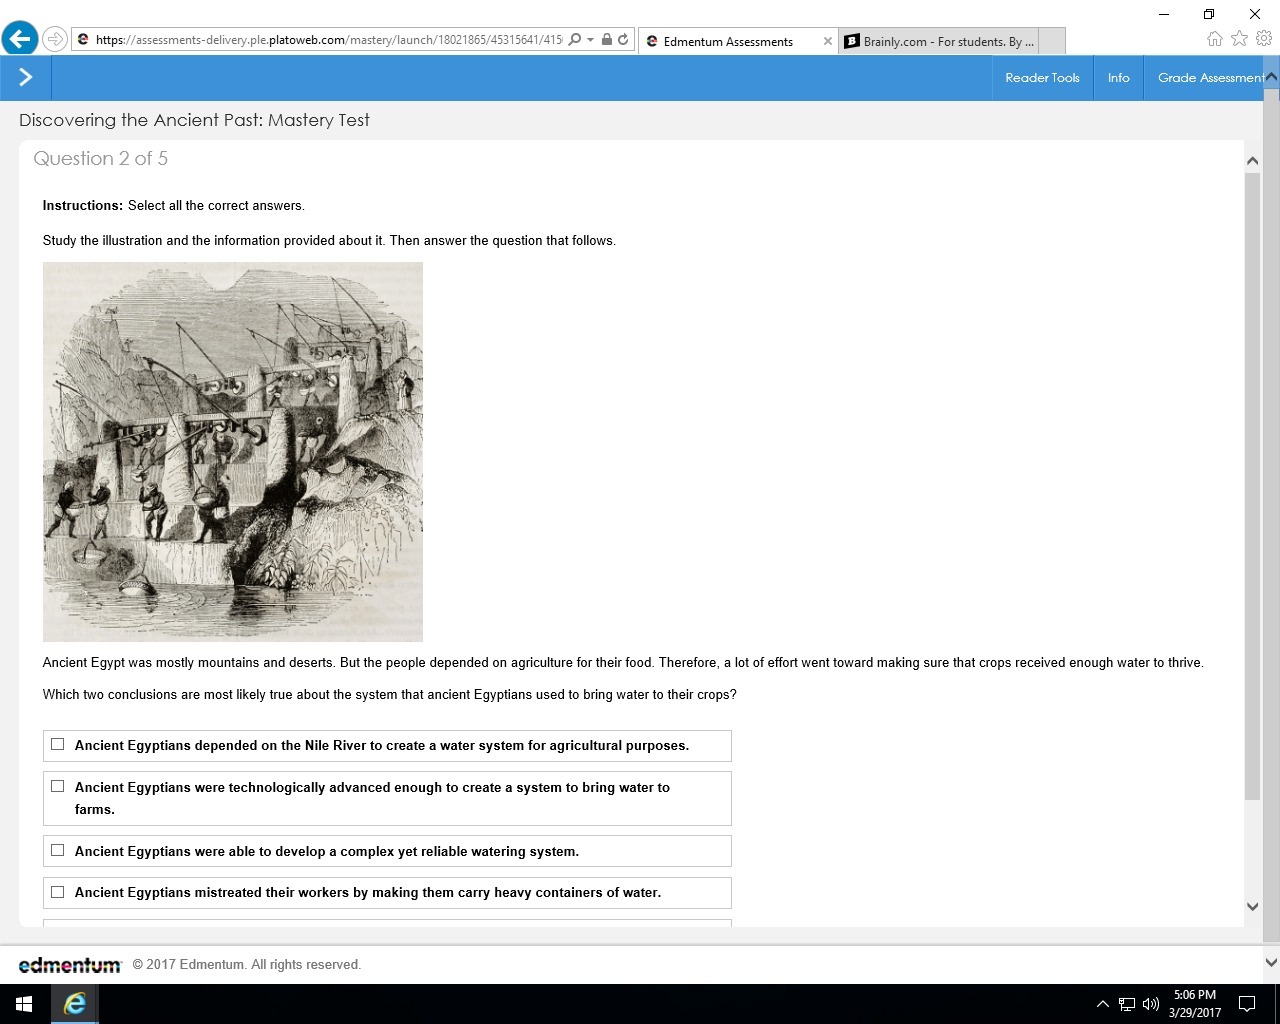Click the browser forward arrow button
Image resolution: width=1280 pixels, height=1024 pixels.
click(x=55, y=39)
